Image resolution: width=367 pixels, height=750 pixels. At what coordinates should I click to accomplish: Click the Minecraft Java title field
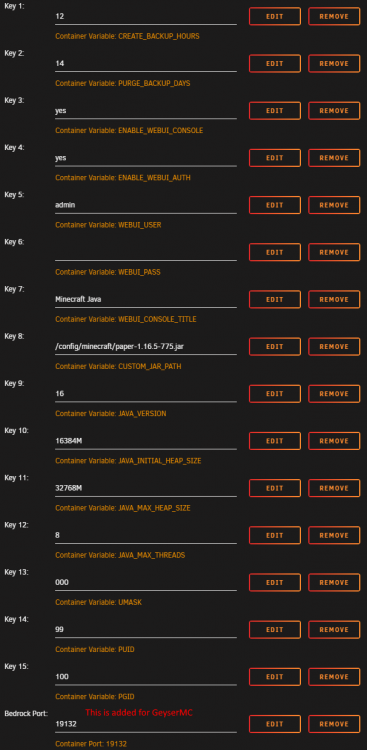click(x=146, y=300)
